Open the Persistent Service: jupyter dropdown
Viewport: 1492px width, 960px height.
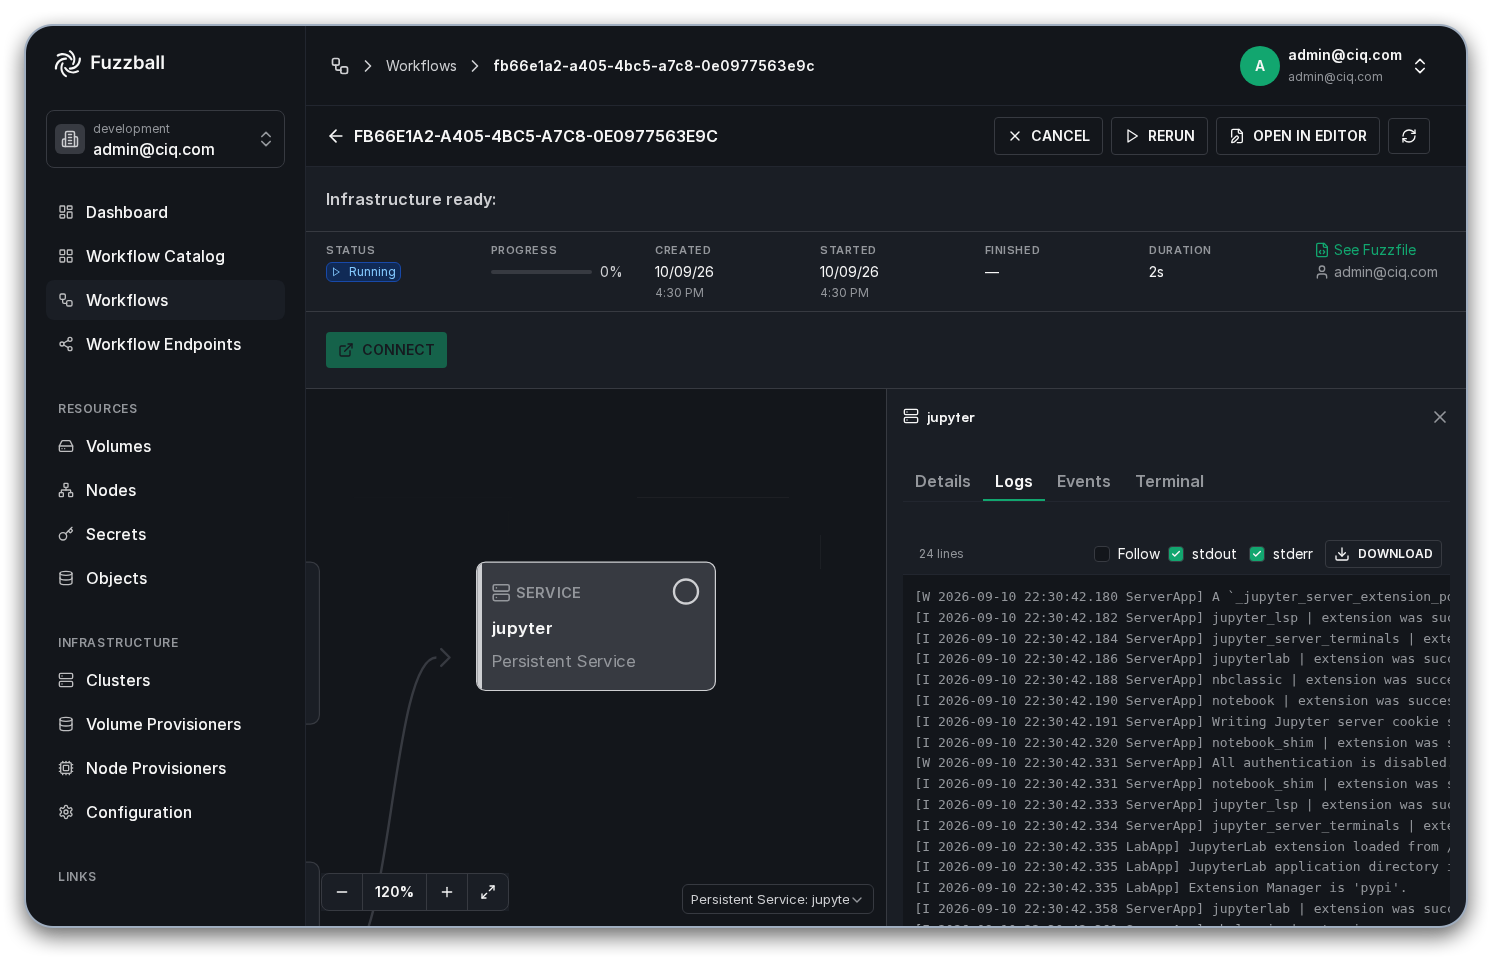(778, 899)
